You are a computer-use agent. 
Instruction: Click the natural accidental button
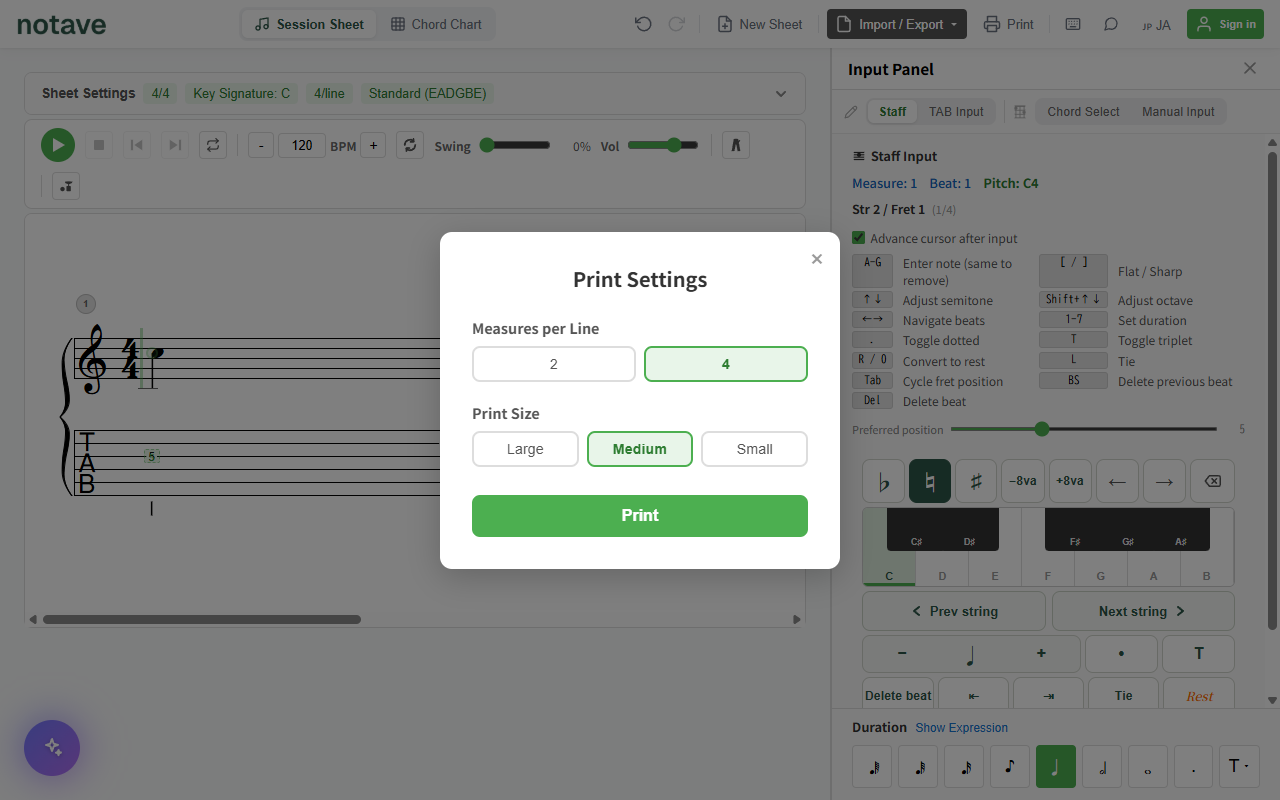(930, 481)
